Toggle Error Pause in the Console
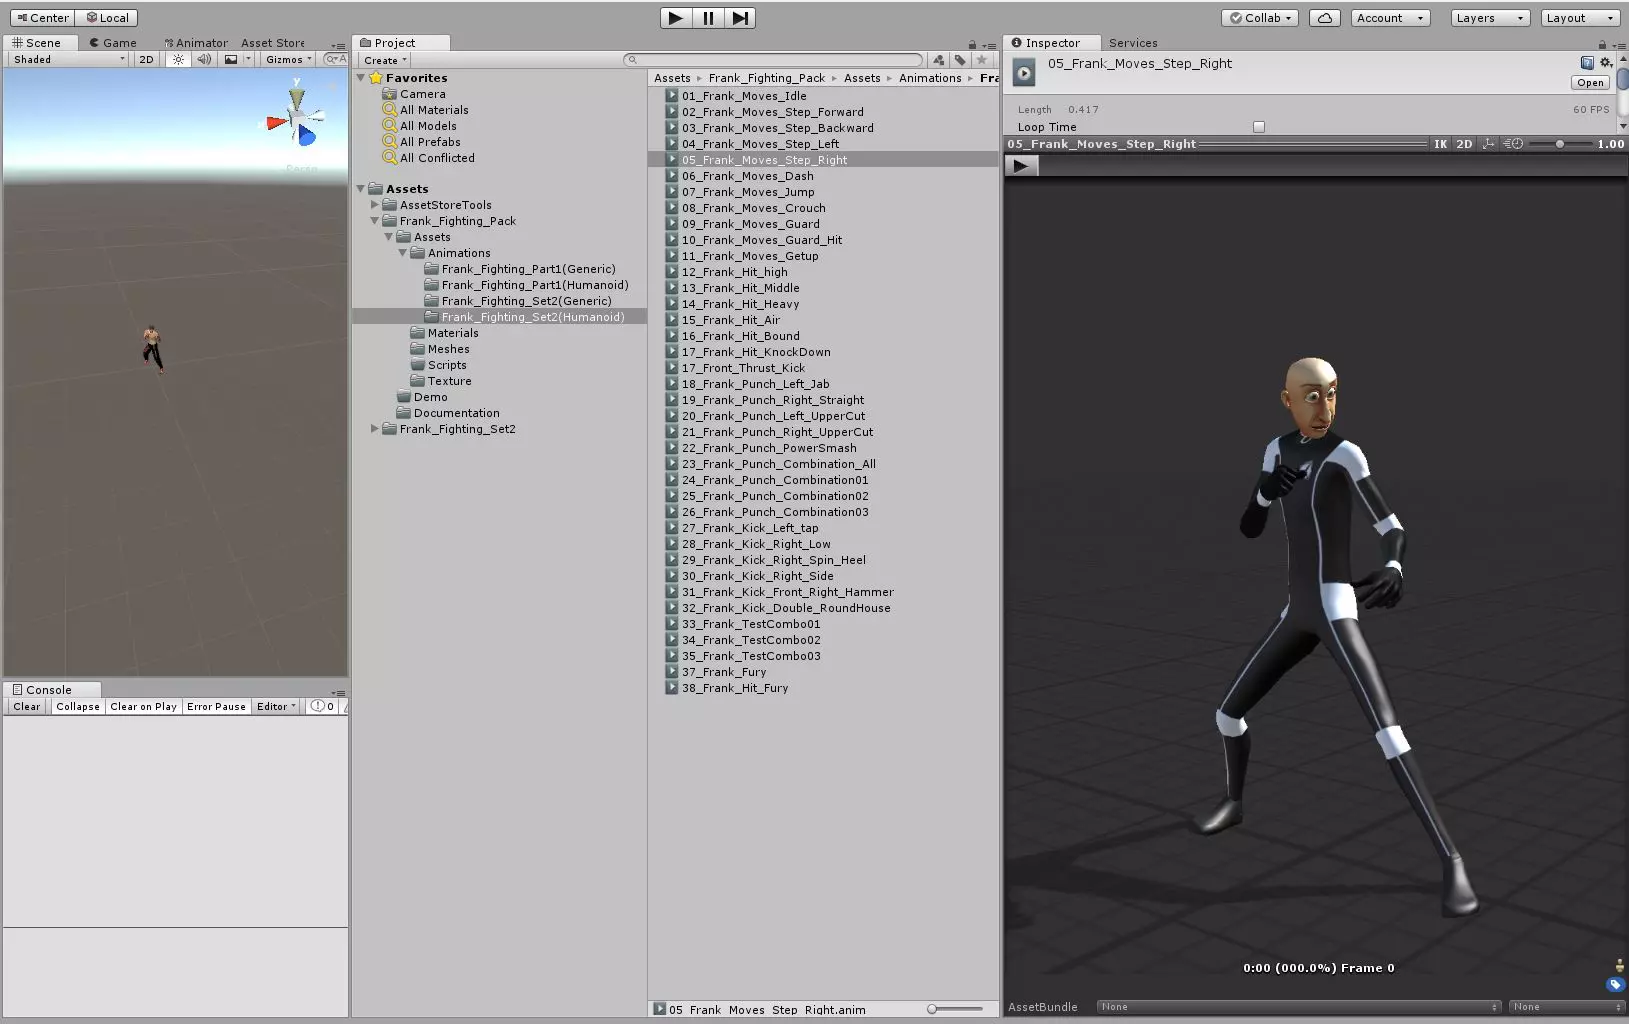The width and height of the screenshot is (1629, 1024). [x=216, y=707]
